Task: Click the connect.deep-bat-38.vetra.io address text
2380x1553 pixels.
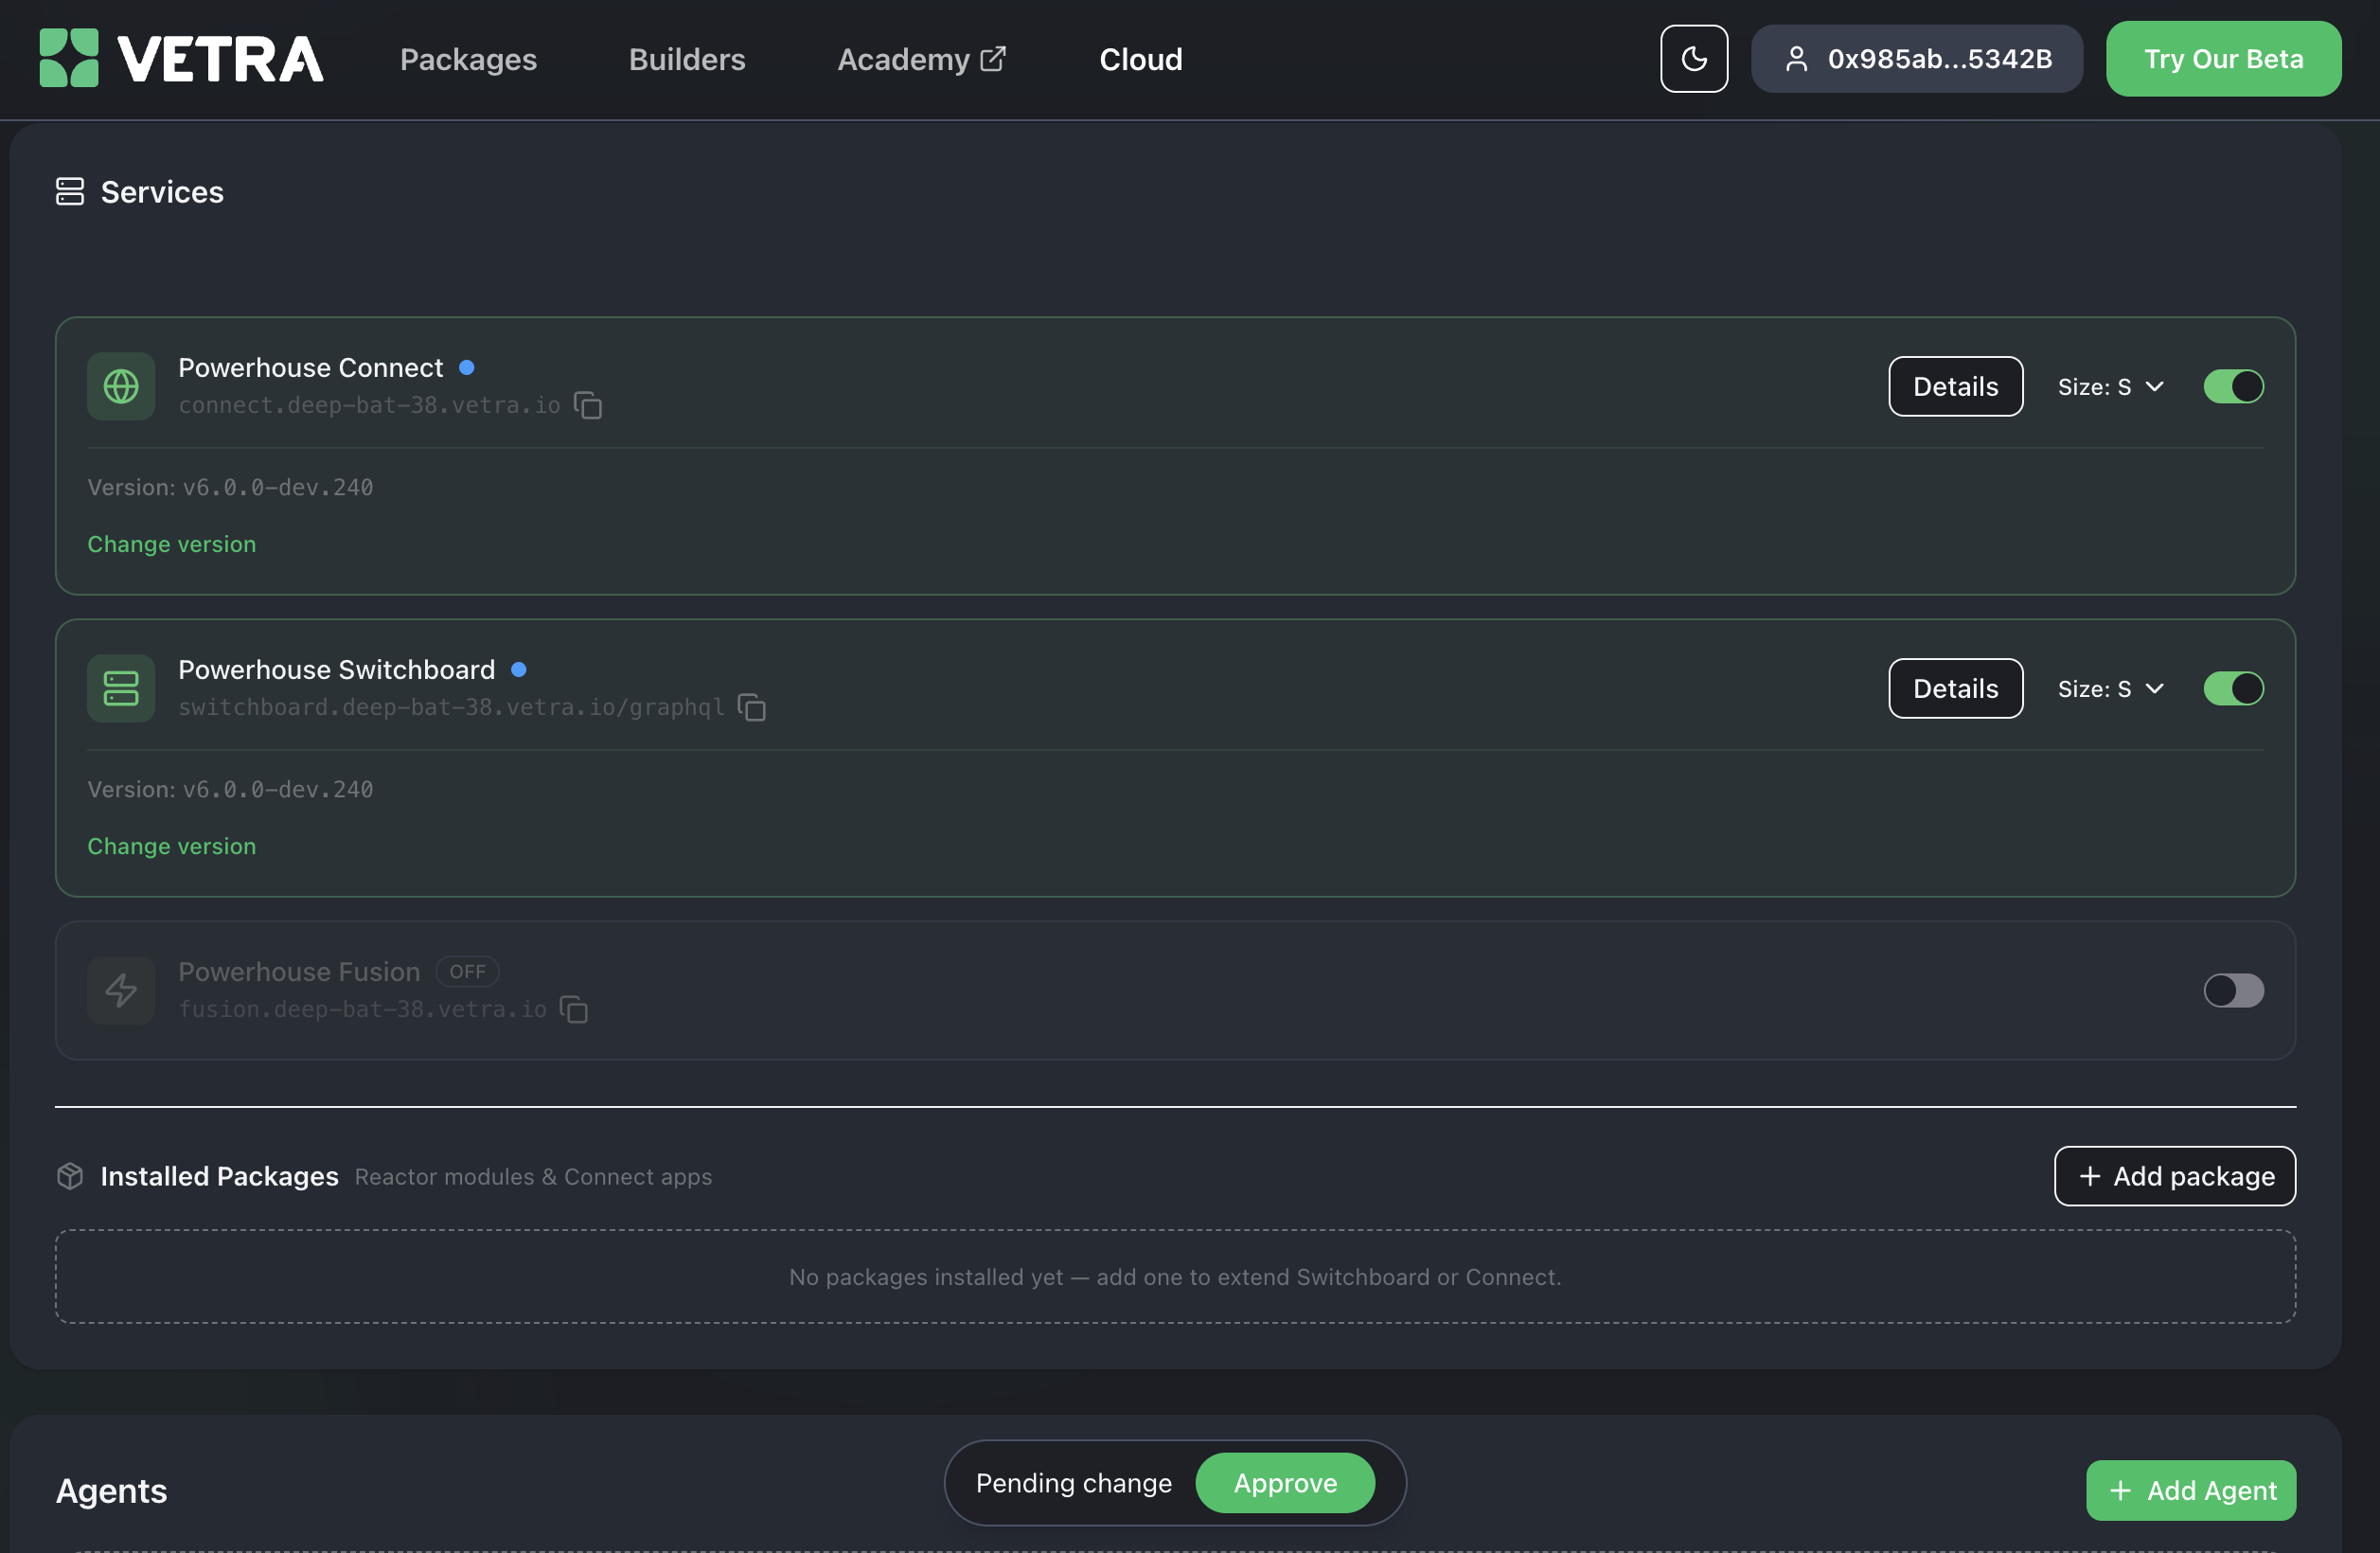Action: tap(369, 405)
